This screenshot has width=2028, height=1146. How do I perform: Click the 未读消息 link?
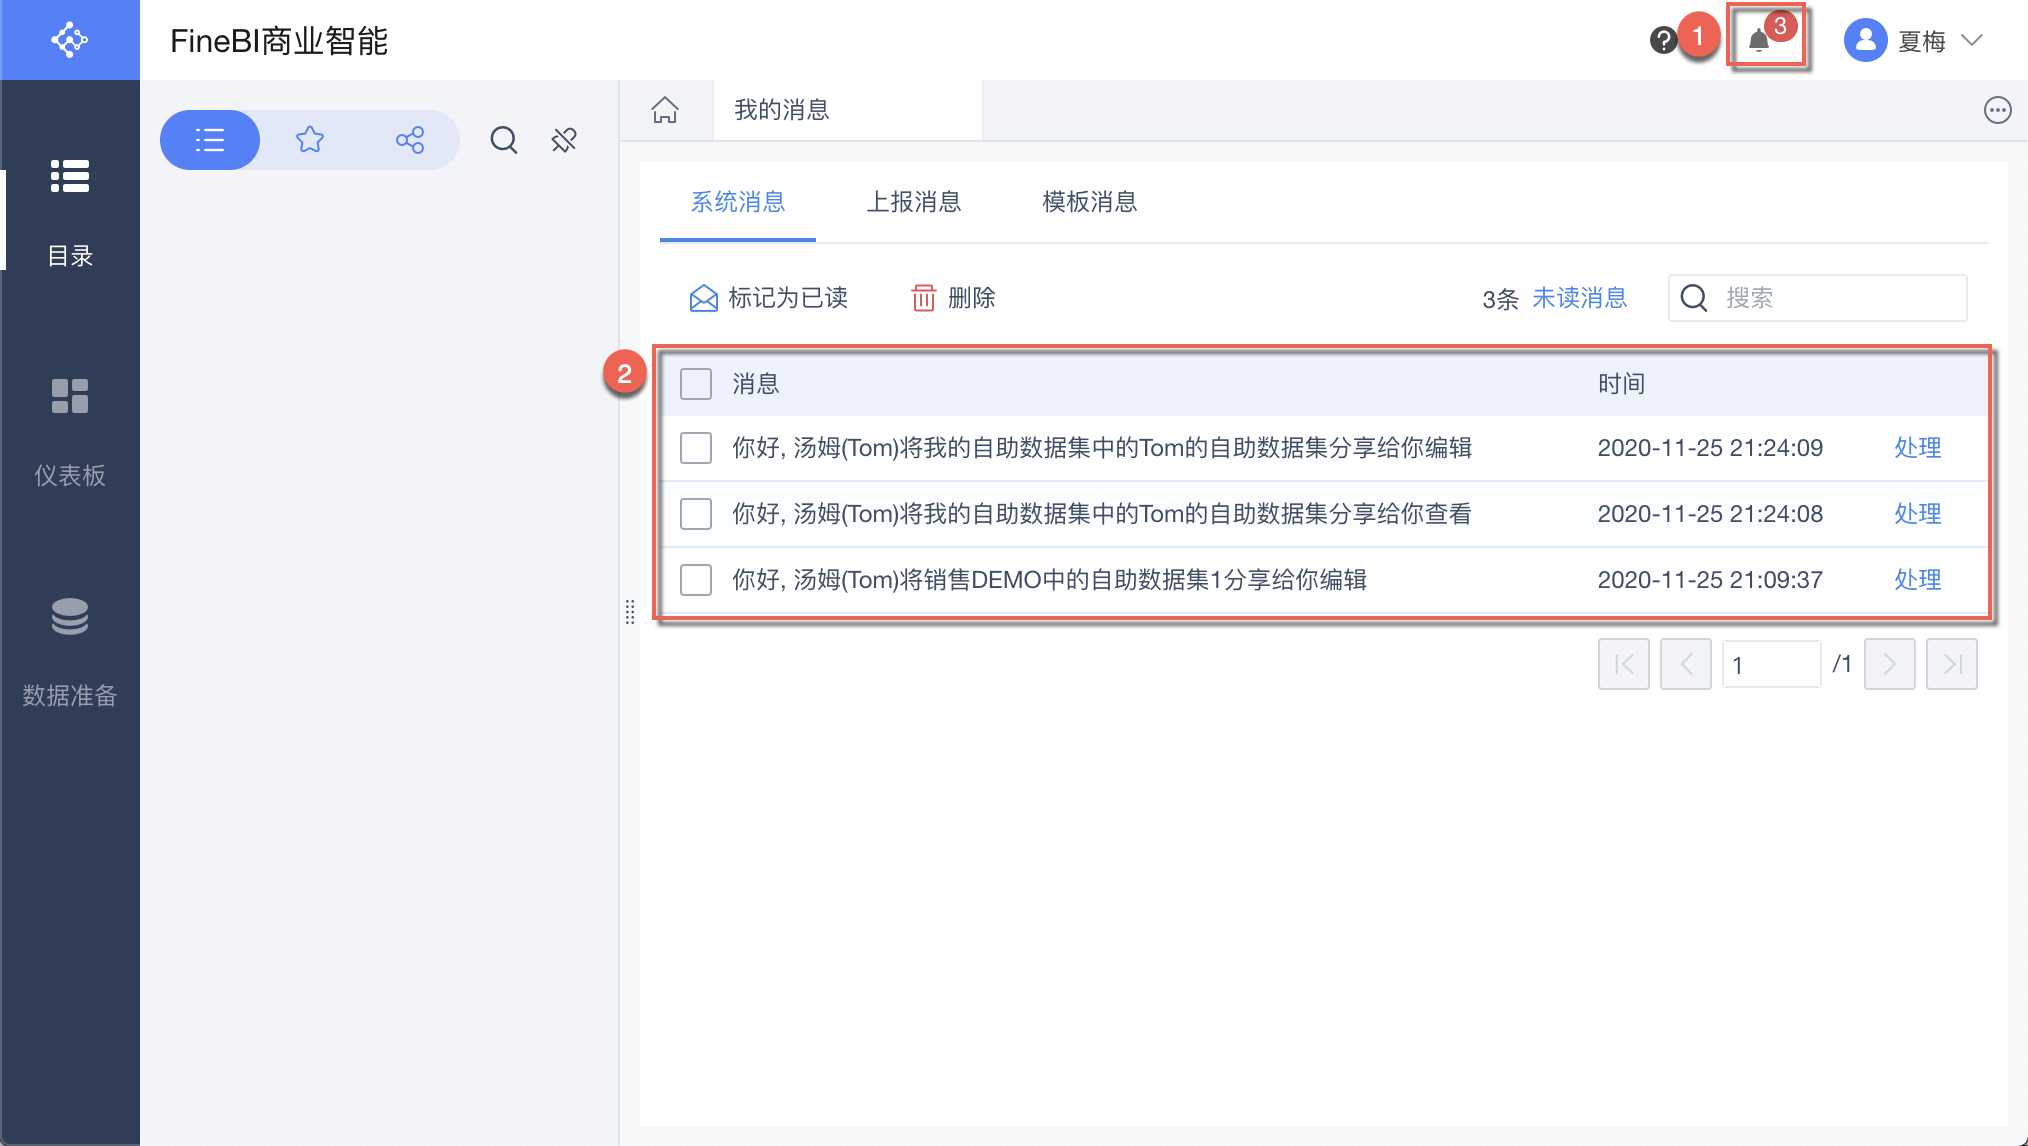pos(1579,298)
